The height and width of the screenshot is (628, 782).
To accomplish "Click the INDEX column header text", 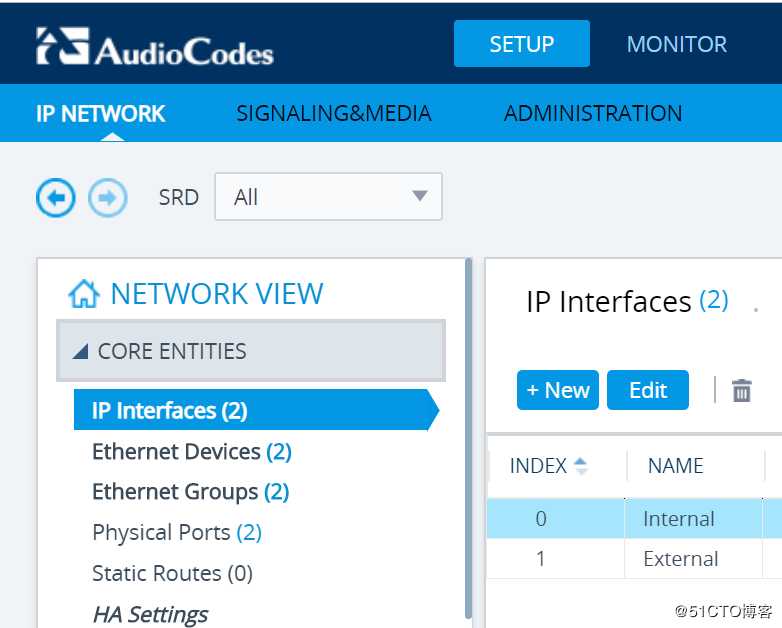I will pos(538,466).
